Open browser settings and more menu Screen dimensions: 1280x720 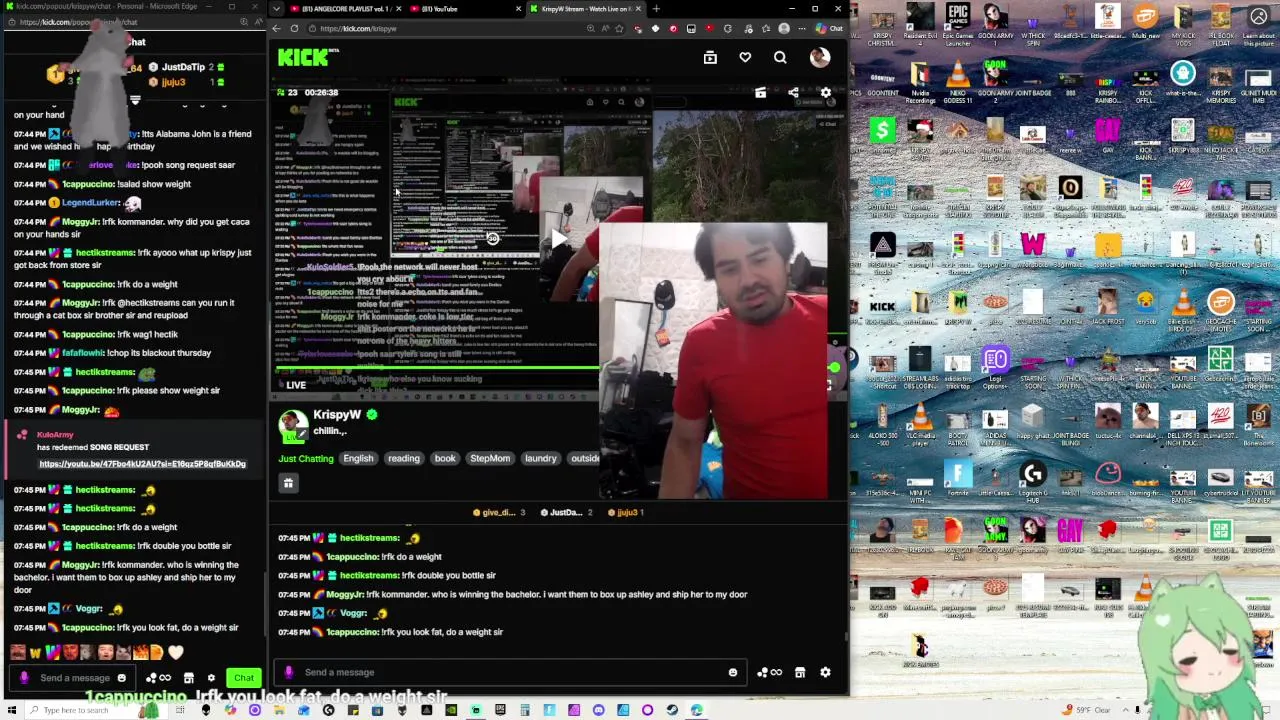(x=801, y=29)
